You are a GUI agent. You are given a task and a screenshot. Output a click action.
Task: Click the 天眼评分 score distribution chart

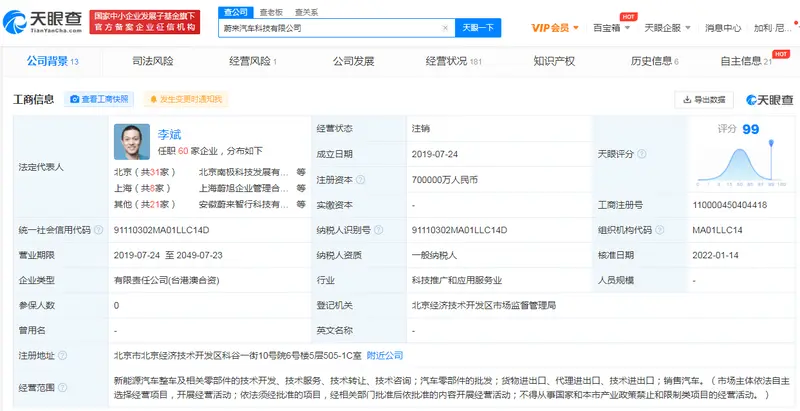[x=742, y=163]
